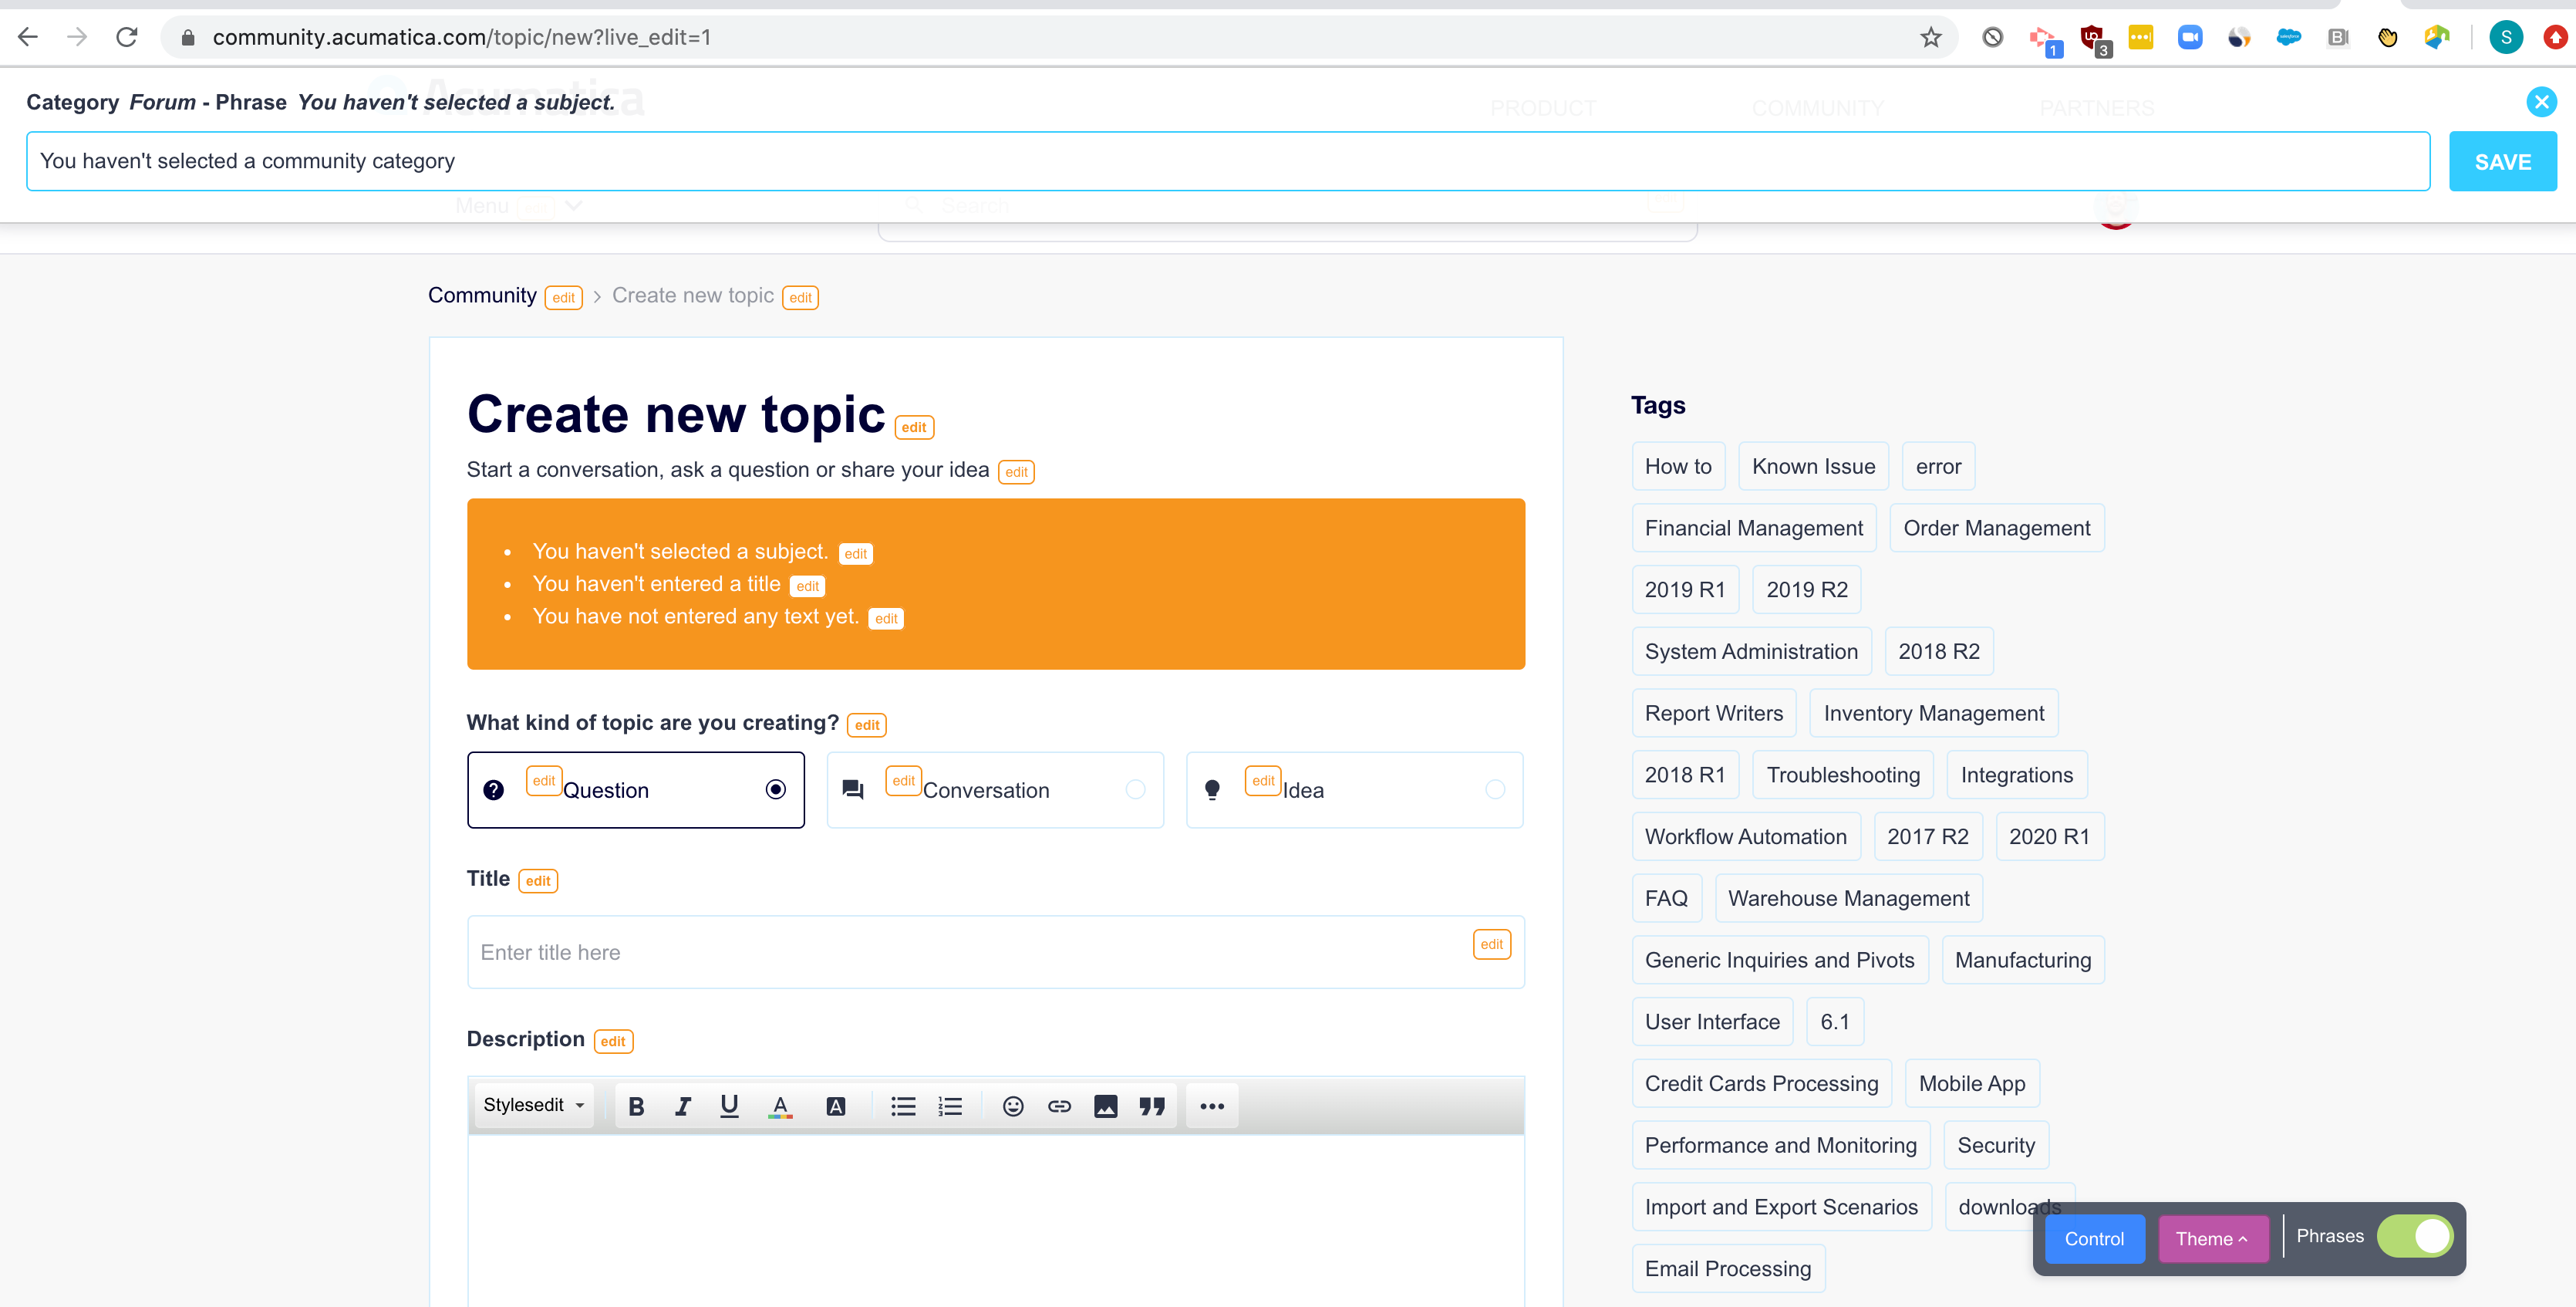Expand the Theme menu

(x=2212, y=1238)
